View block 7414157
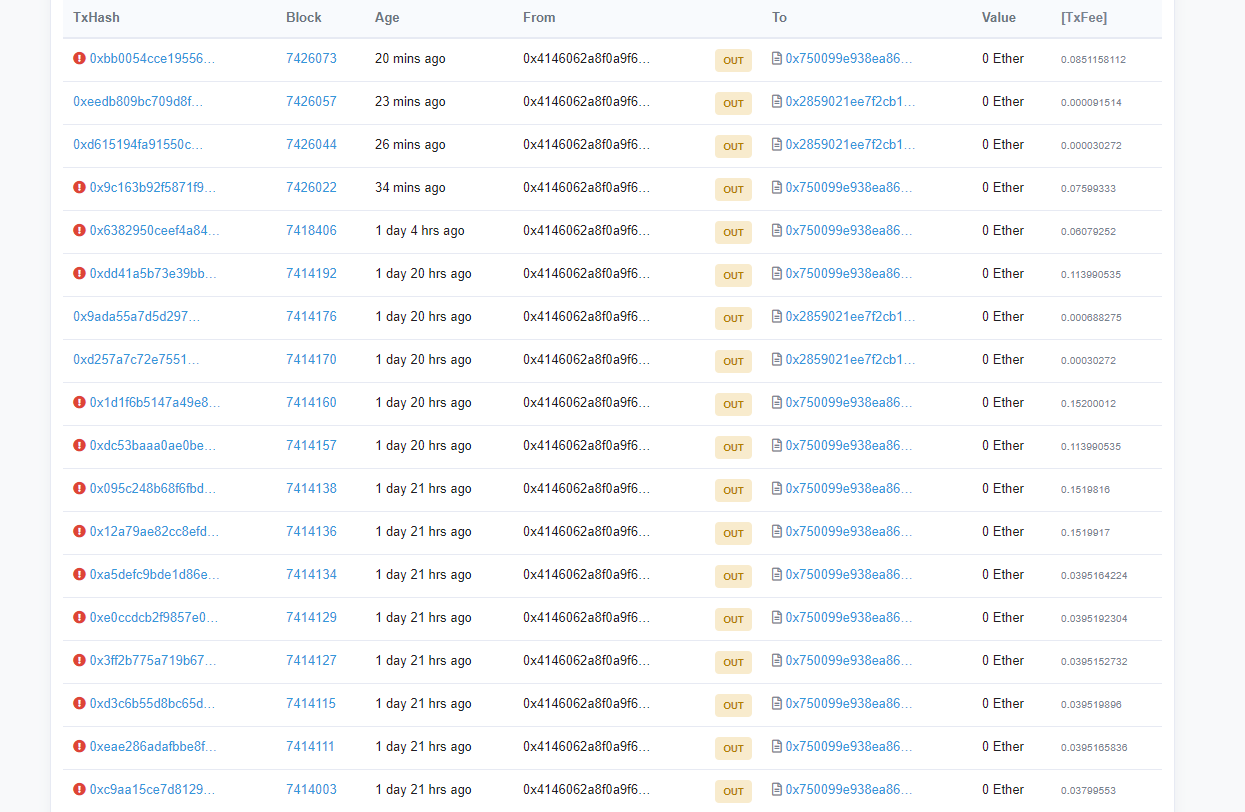Viewport: 1245px width, 812px height. (311, 445)
